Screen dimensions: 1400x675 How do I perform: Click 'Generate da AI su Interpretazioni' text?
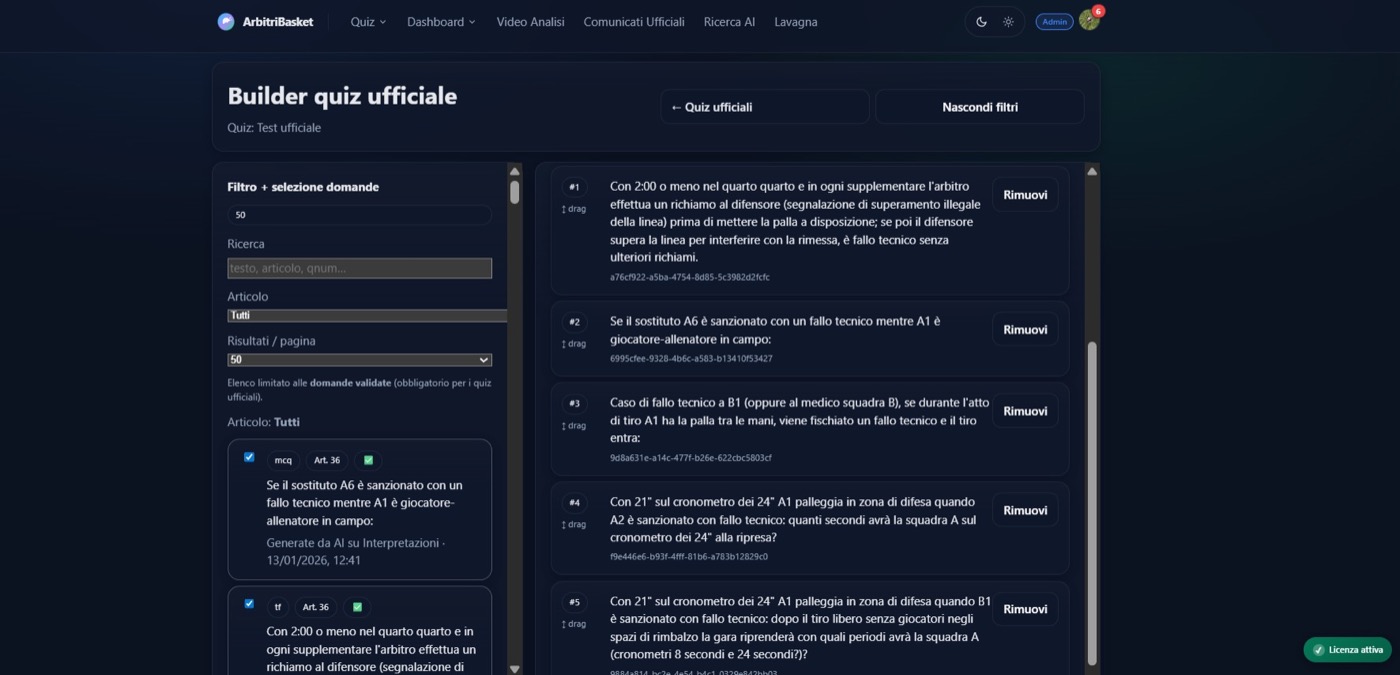tap(352, 543)
